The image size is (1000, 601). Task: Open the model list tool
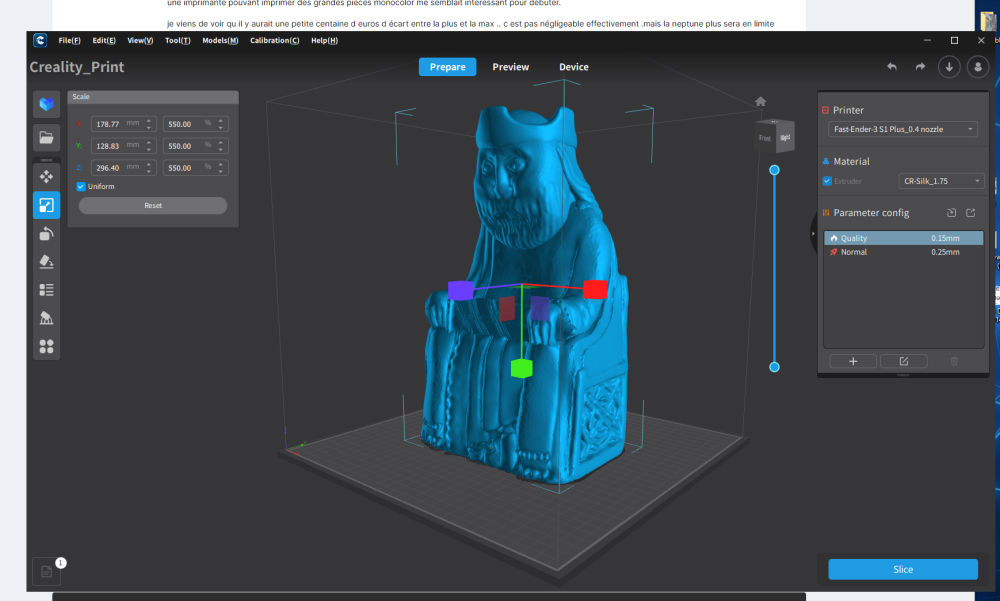pos(47,290)
